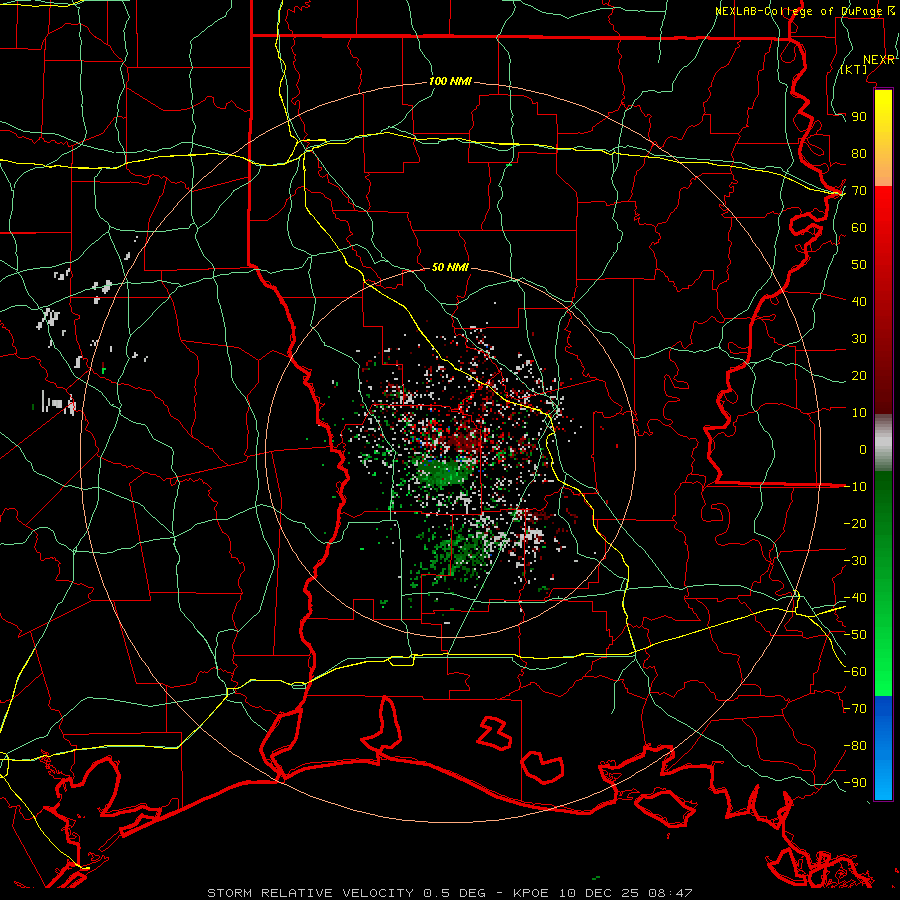Click the -70 value on velocity scale

[x=855, y=709]
